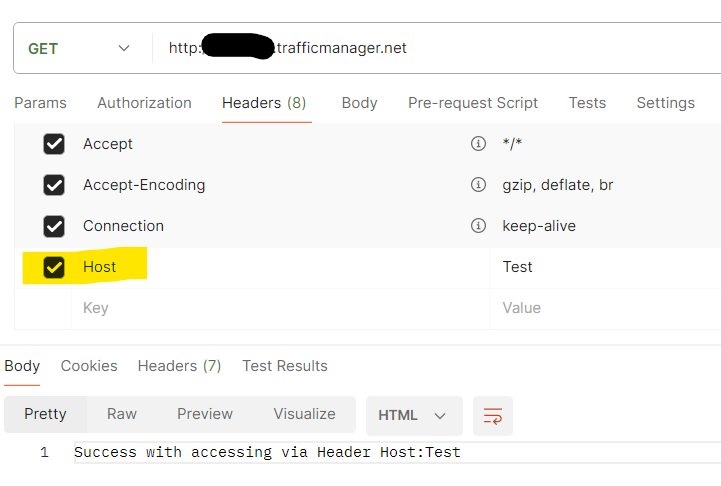Click the request URL field

click(x=440, y=48)
